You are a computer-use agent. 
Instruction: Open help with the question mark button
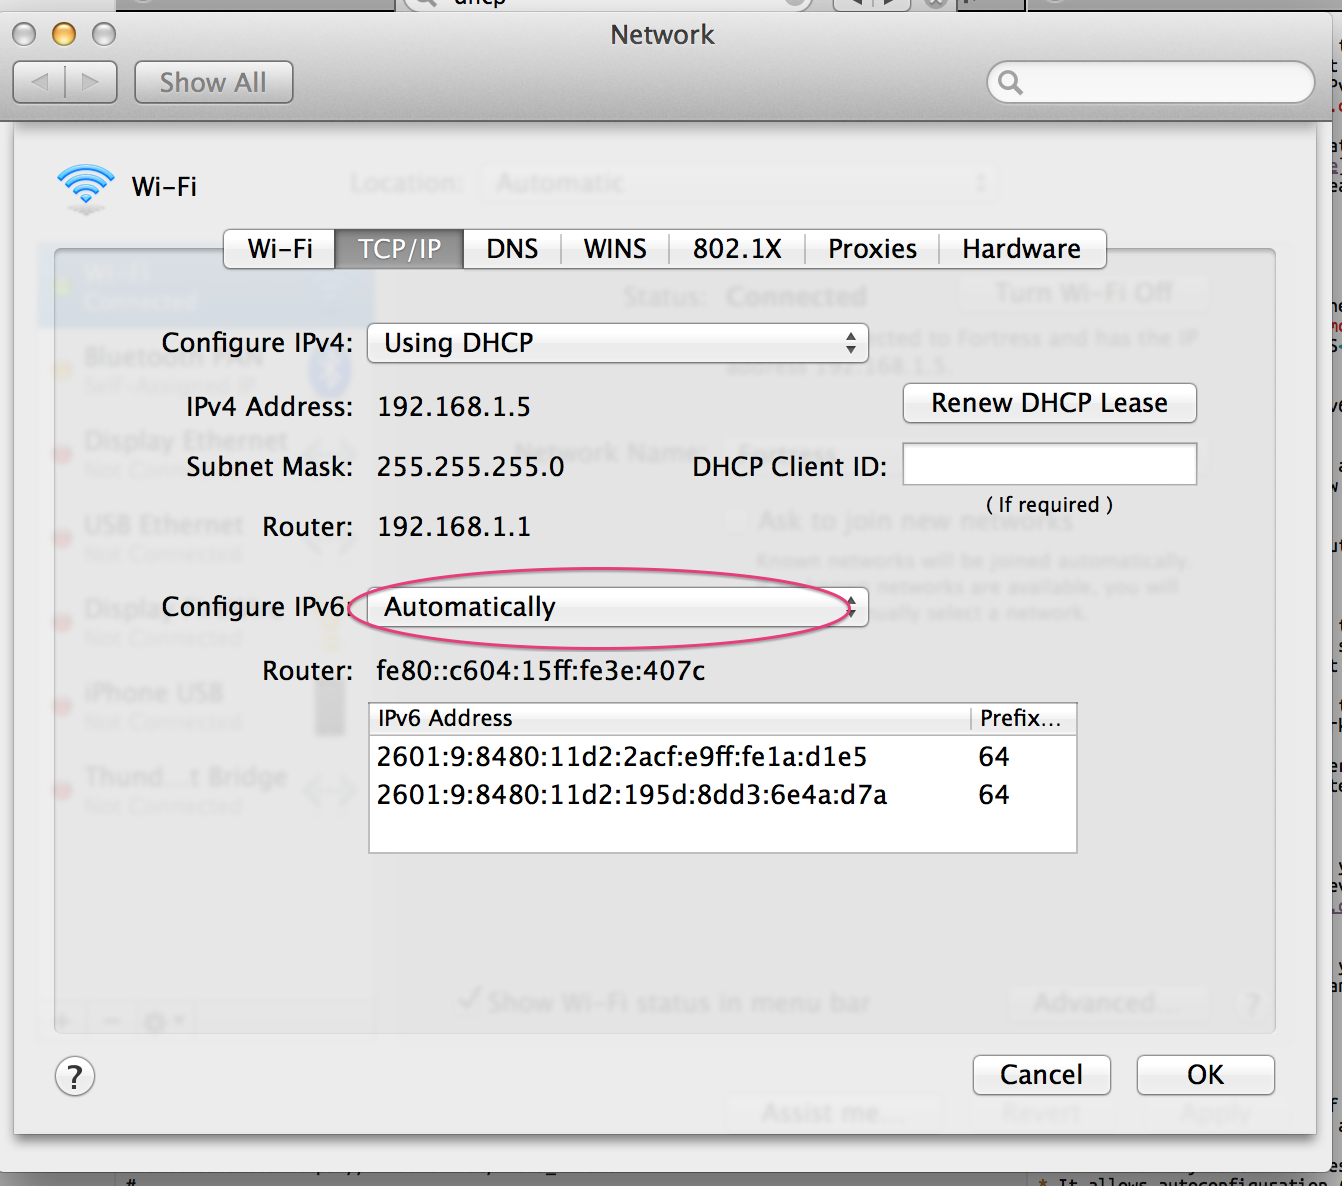click(x=75, y=1077)
